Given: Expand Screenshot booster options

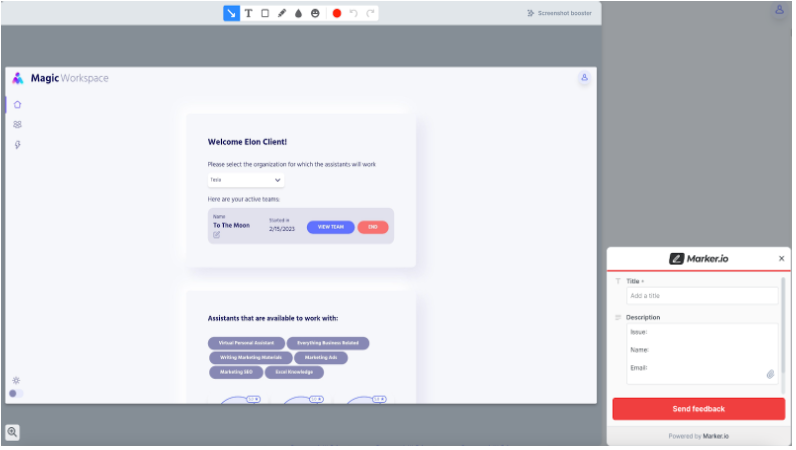Looking at the screenshot, I should pos(559,13).
